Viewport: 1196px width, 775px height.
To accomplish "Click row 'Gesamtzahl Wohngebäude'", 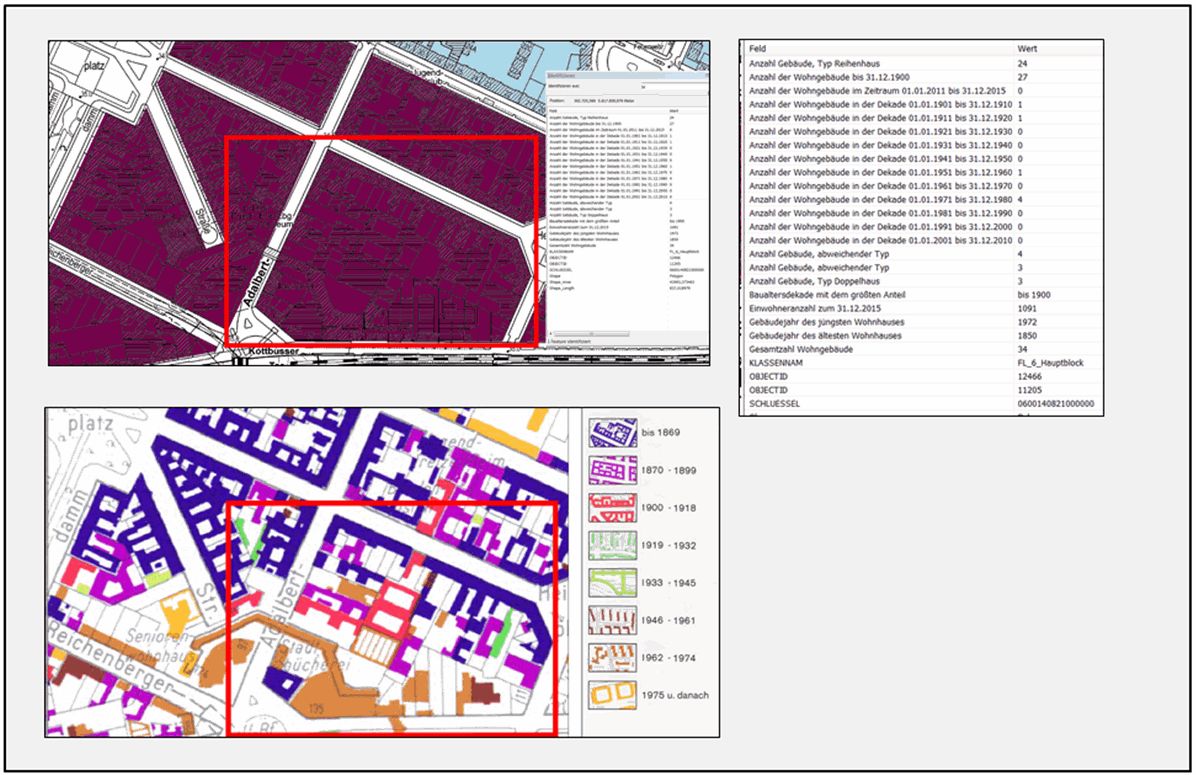I will click(921, 349).
